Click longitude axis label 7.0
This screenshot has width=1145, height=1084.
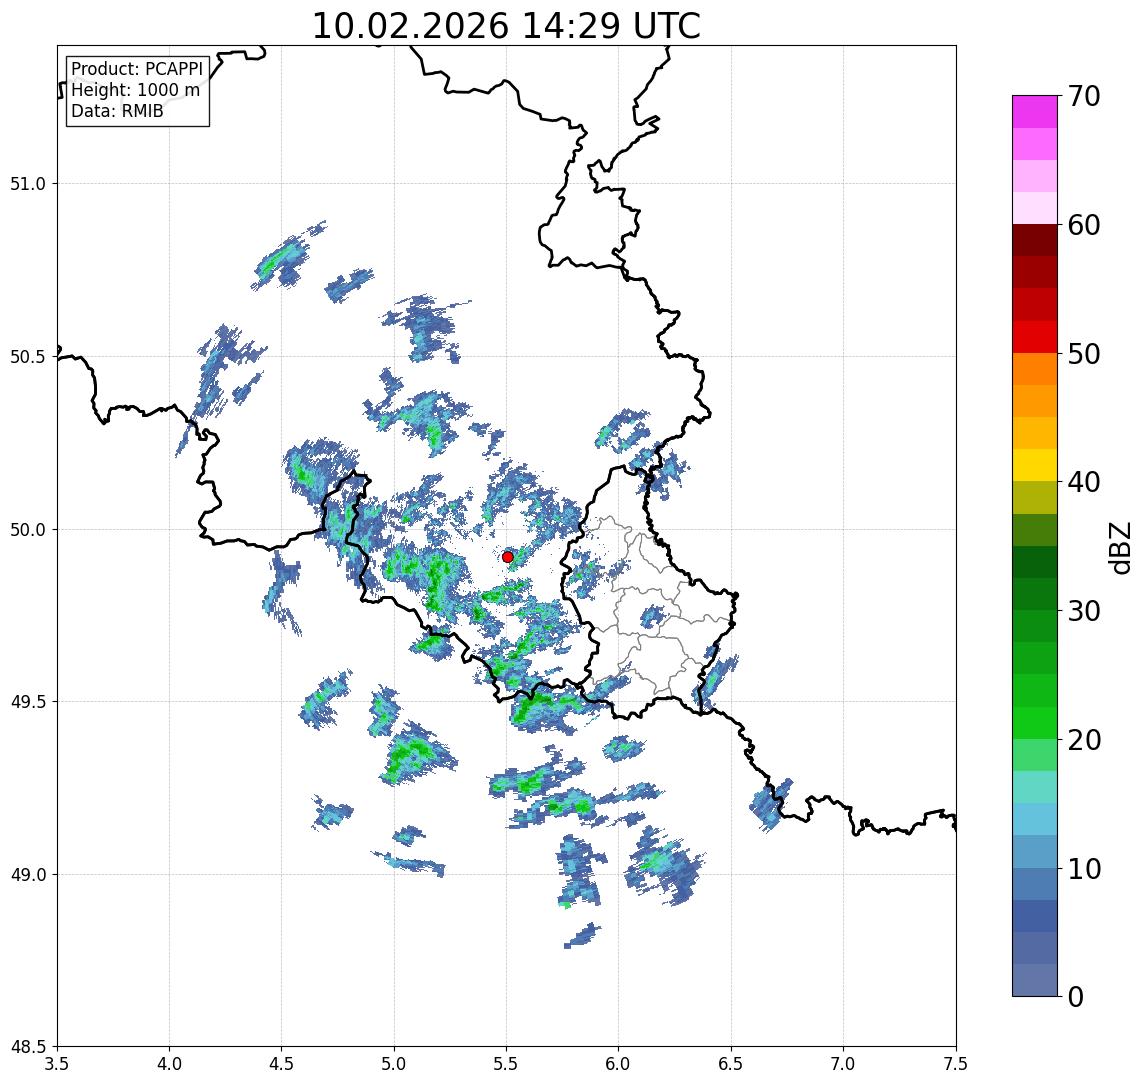(x=843, y=1064)
